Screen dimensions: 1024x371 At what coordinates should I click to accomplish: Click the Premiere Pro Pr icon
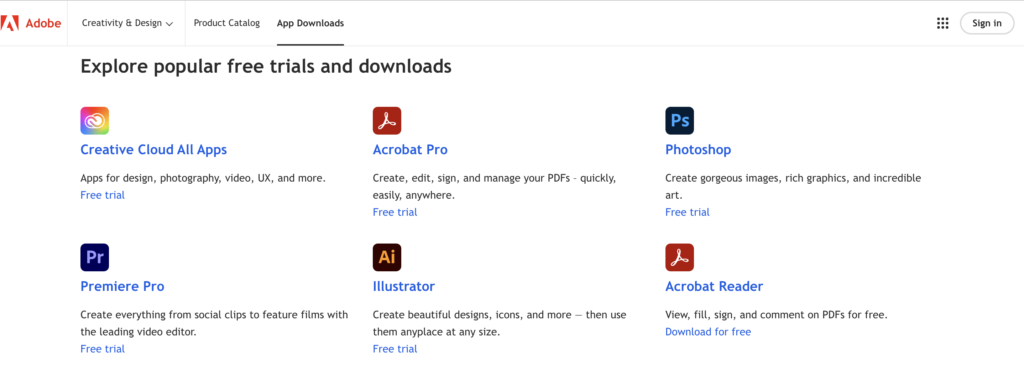[x=95, y=257]
